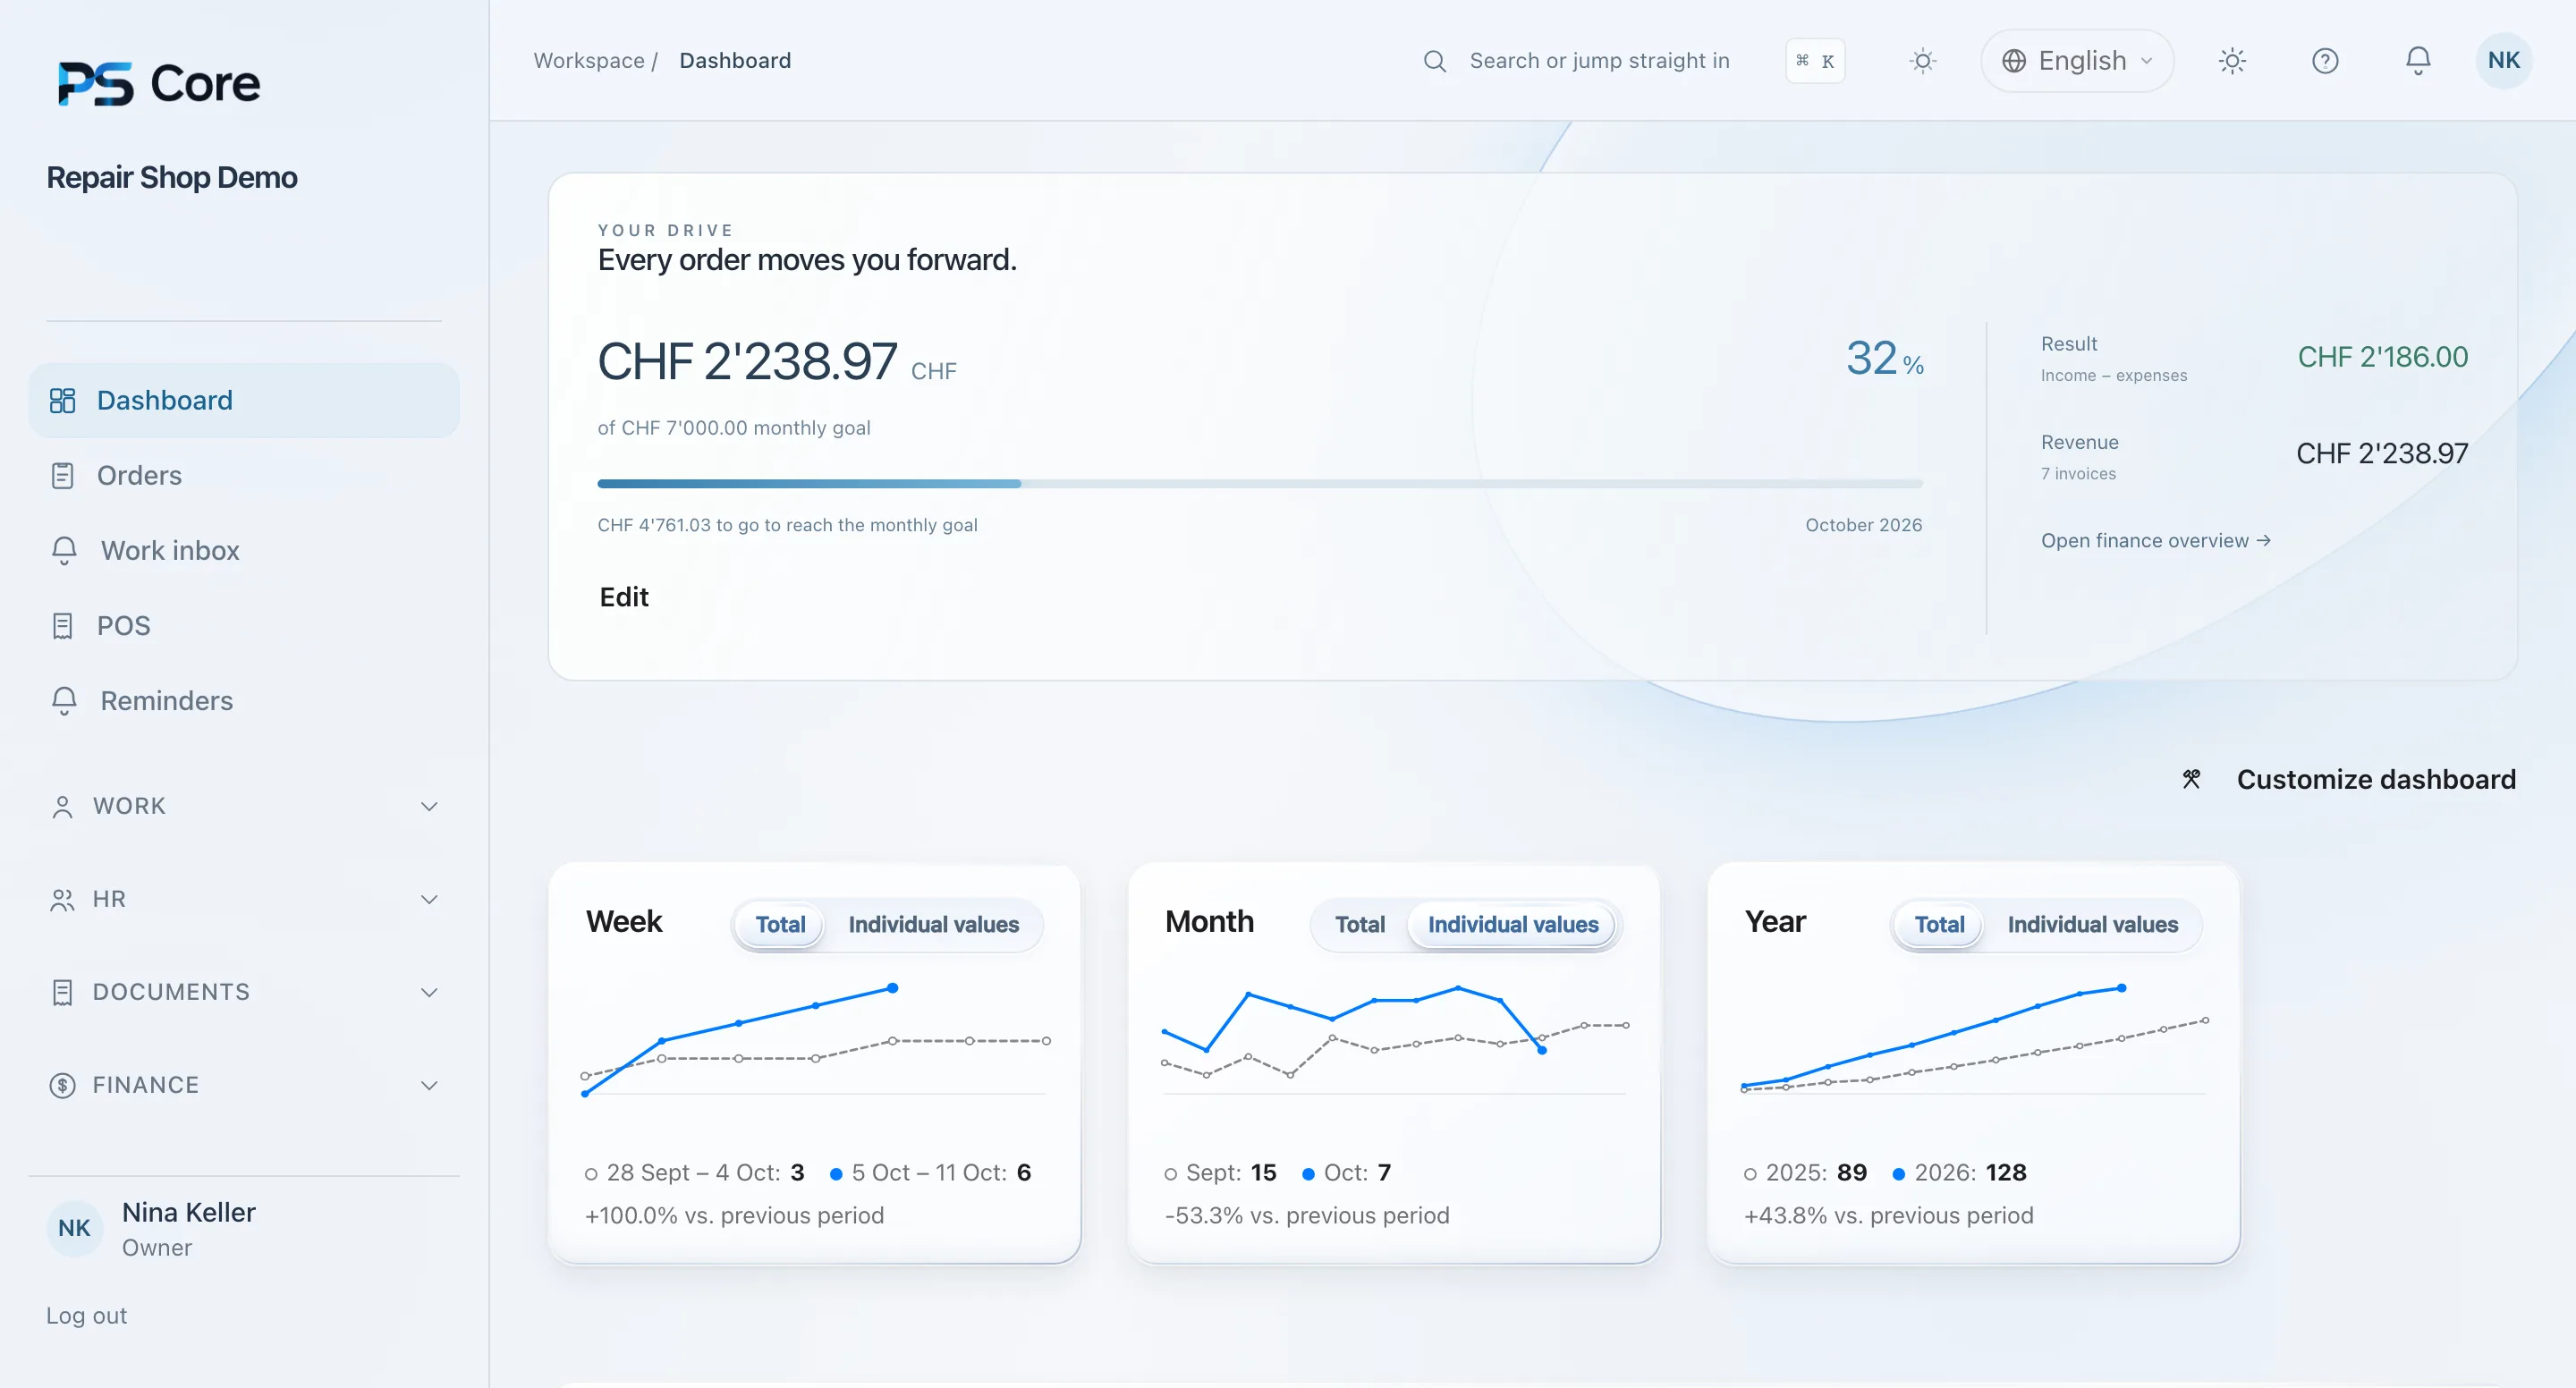This screenshot has width=2576, height=1388.
Task: Click the search input field
Action: tap(1599, 61)
